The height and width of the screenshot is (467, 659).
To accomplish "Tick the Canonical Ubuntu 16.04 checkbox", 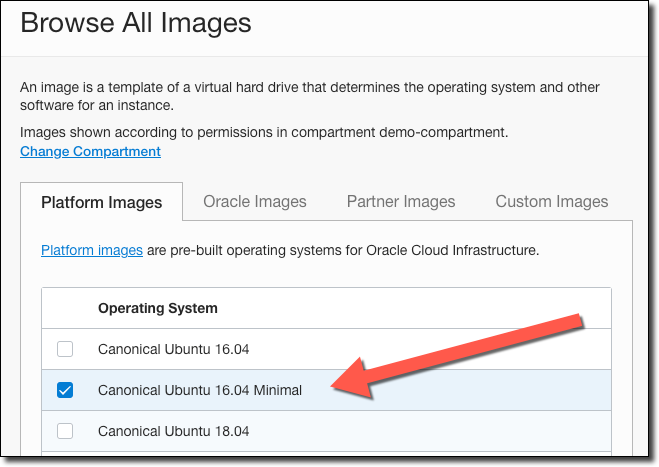I will point(65,349).
